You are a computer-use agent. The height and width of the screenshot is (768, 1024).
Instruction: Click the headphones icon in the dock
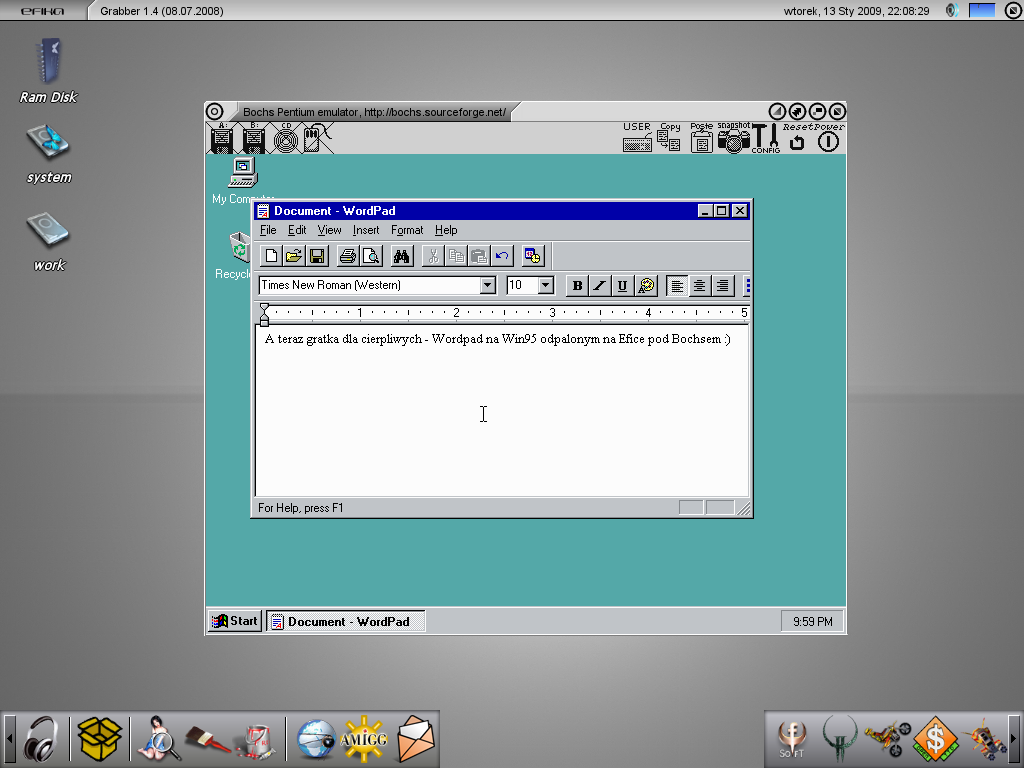42,739
